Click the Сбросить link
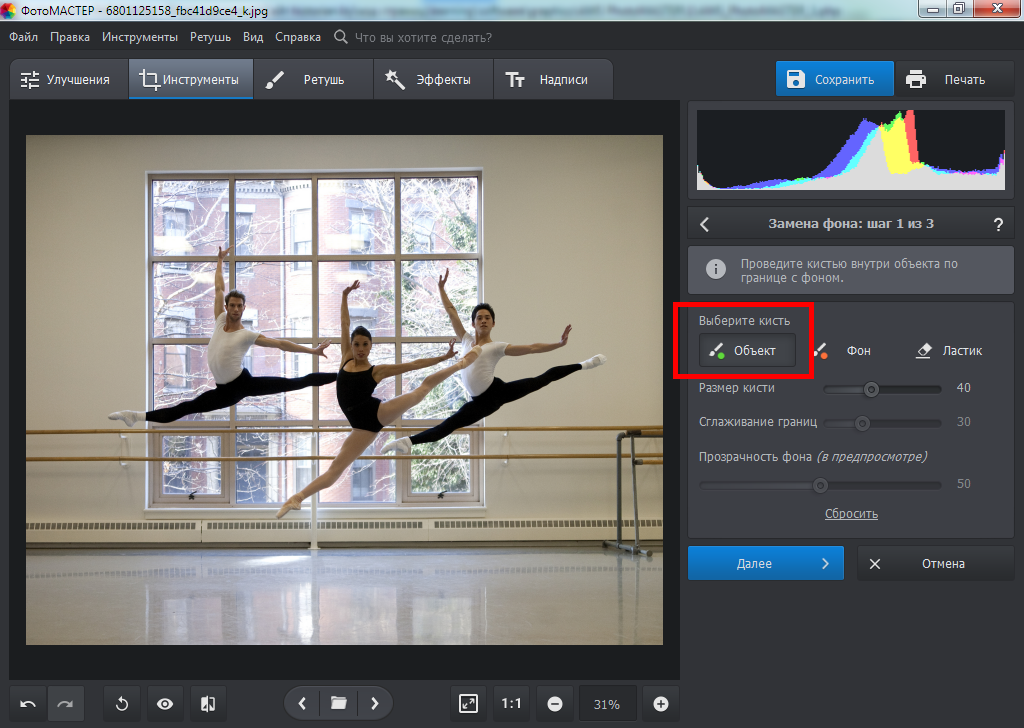The height and width of the screenshot is (728, 1024). [851, 514]
